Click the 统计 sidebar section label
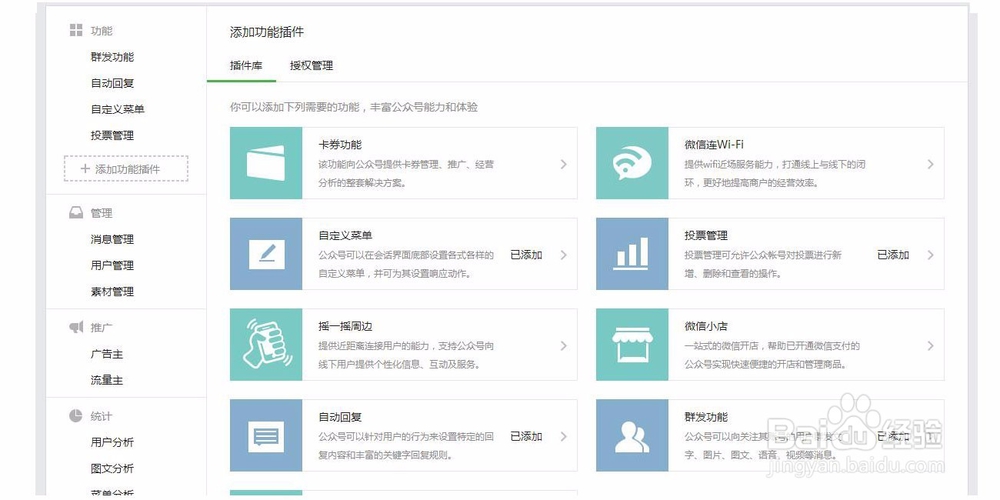The height and width of the screenshot is (500, 1000). [x=101, y=416]
